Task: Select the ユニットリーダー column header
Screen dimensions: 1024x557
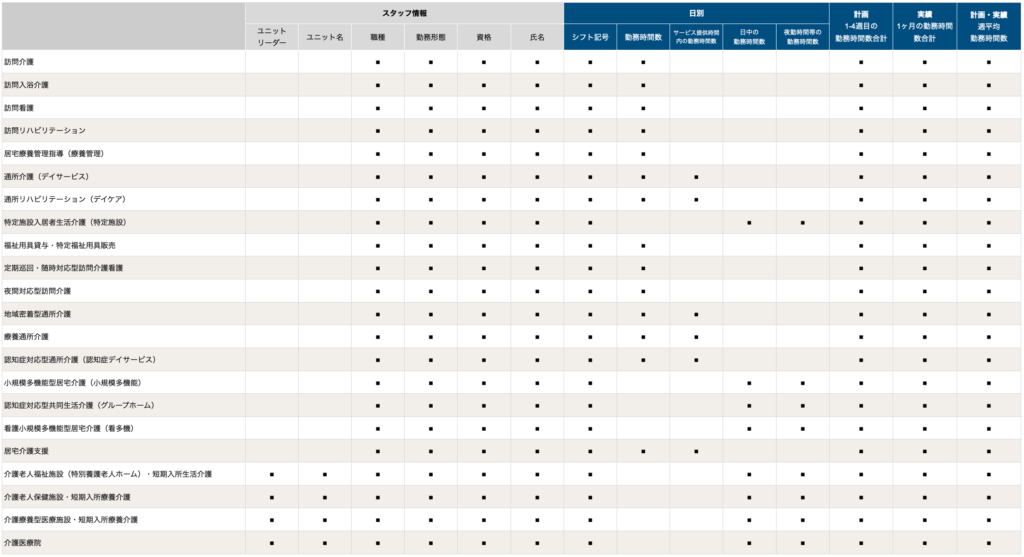Action: (272, 37)
